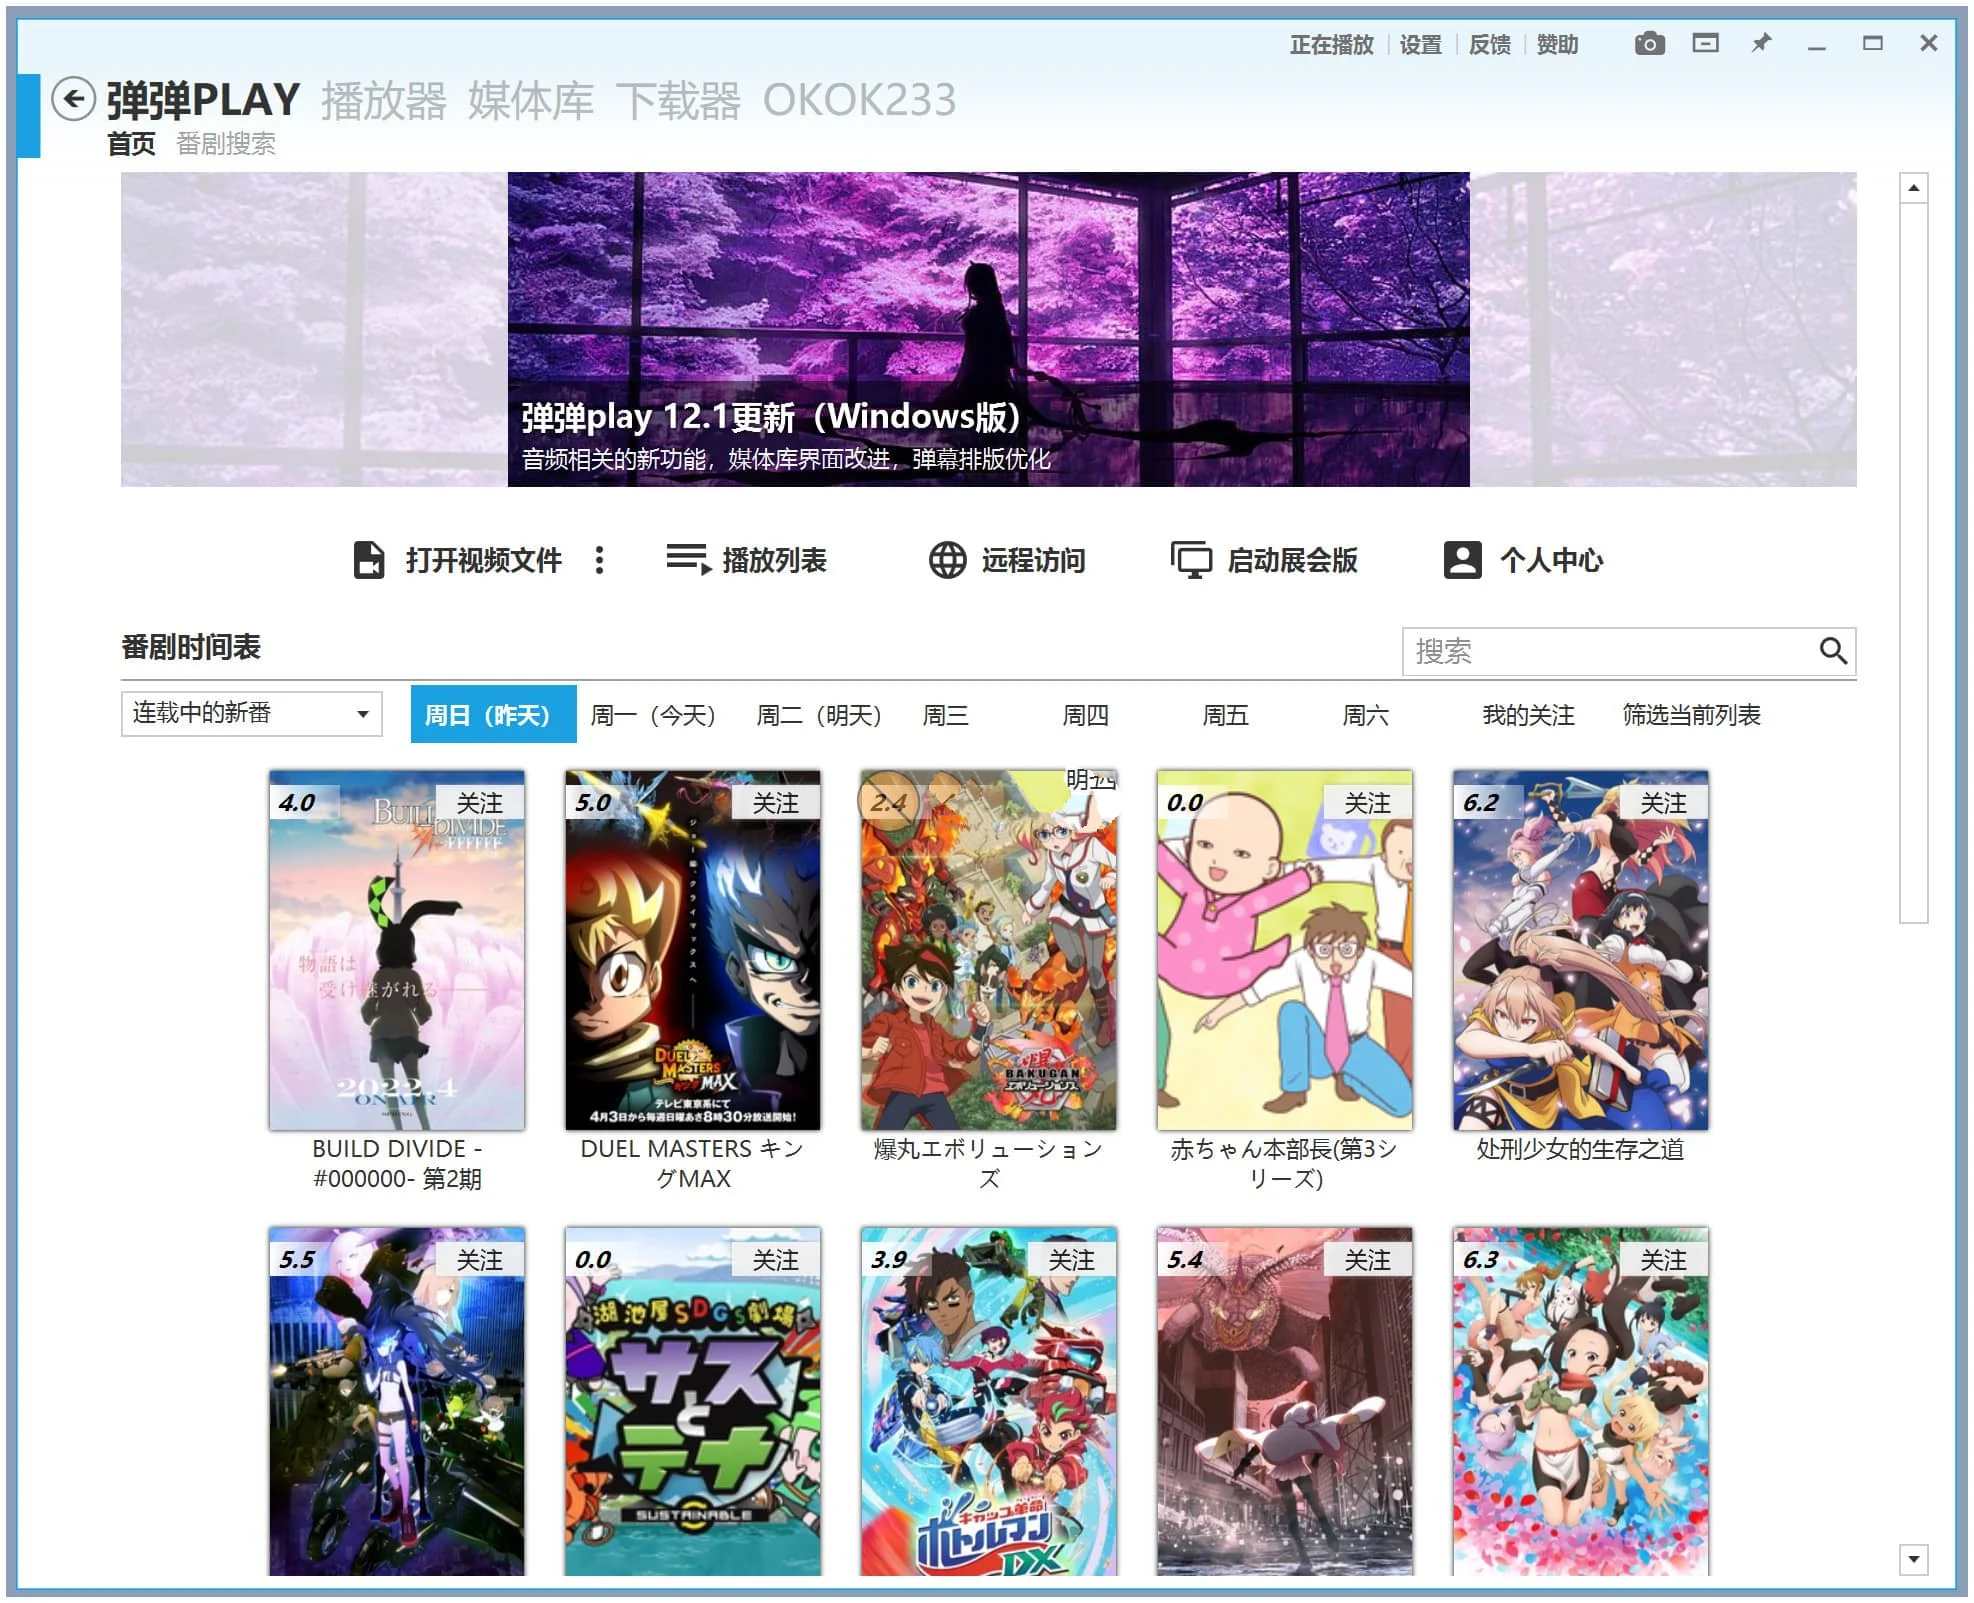Open the three-dot menu beside 打开视频文件
1974x1603 pixels.
600,560
